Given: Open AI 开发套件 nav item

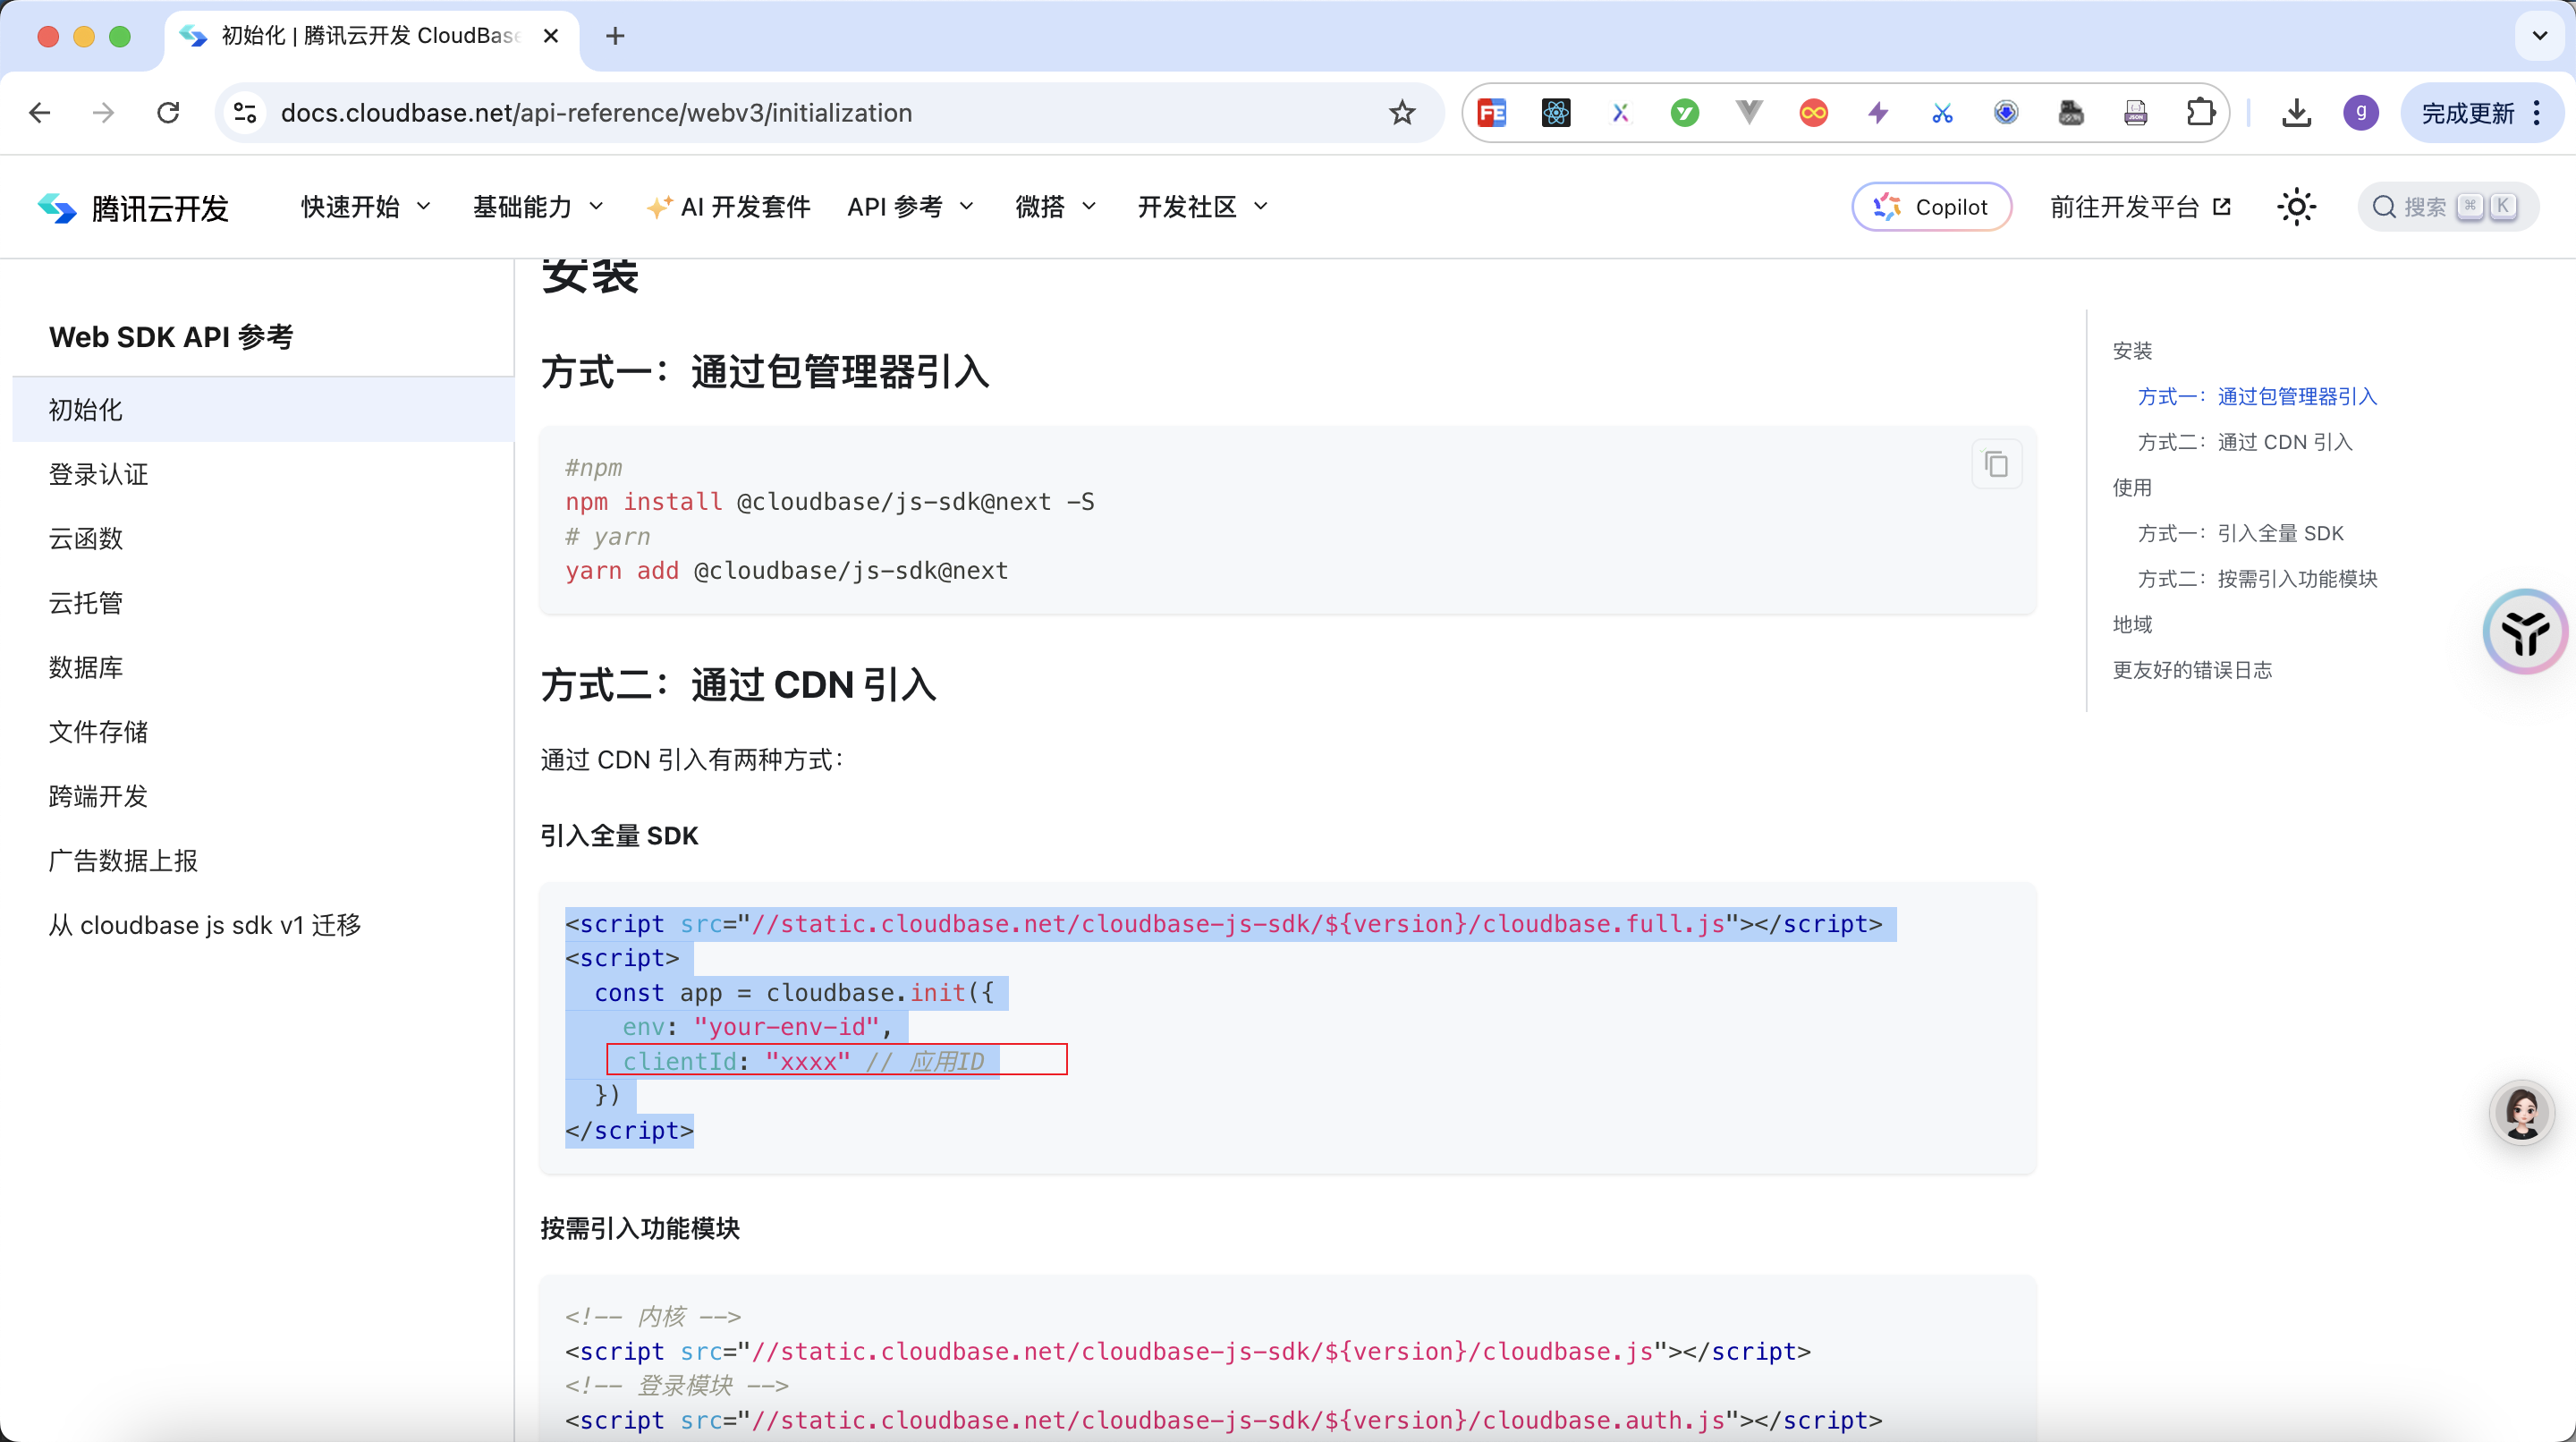Looking at the screenshot, I should pyautogui.click(x=728, y=207).
